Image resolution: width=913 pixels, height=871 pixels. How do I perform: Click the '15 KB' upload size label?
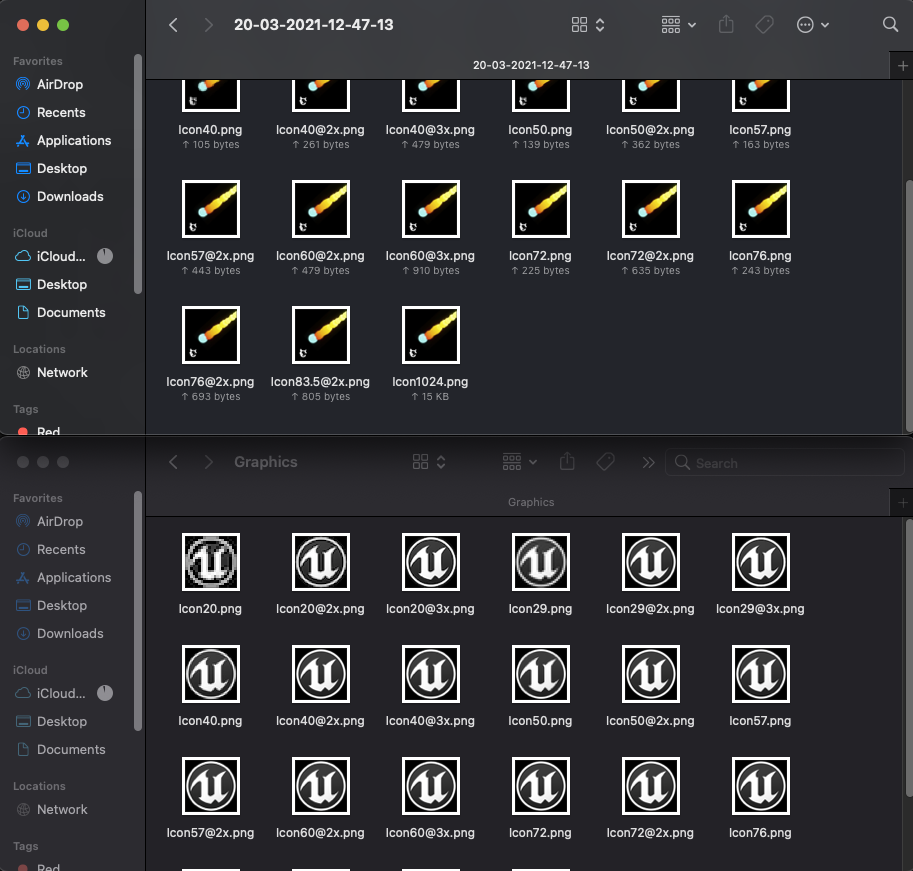click(430, 396)
